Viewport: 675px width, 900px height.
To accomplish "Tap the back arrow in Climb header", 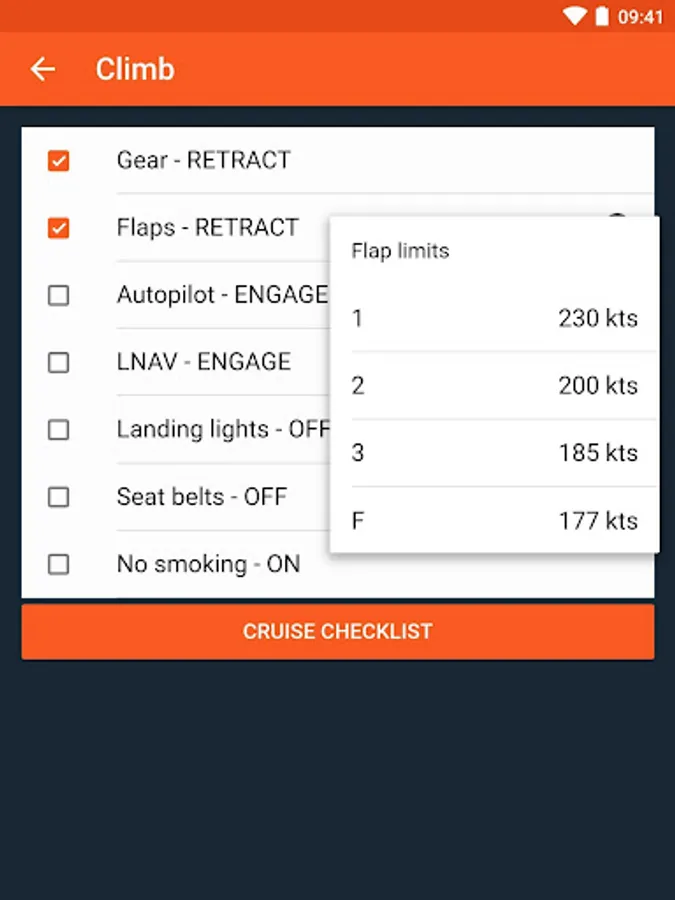I will coord(43,69).
